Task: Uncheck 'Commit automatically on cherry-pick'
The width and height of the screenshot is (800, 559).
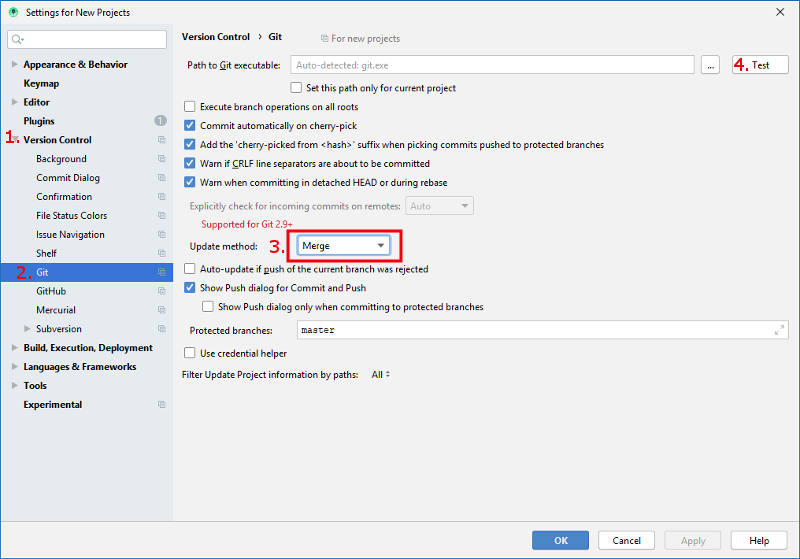Action: (189, 125)
